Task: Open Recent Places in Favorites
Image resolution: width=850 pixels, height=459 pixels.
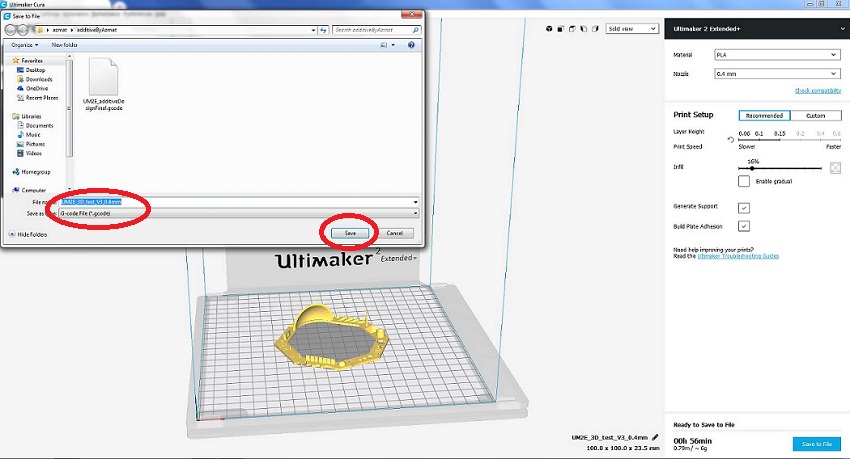Action: click(37, 98)
